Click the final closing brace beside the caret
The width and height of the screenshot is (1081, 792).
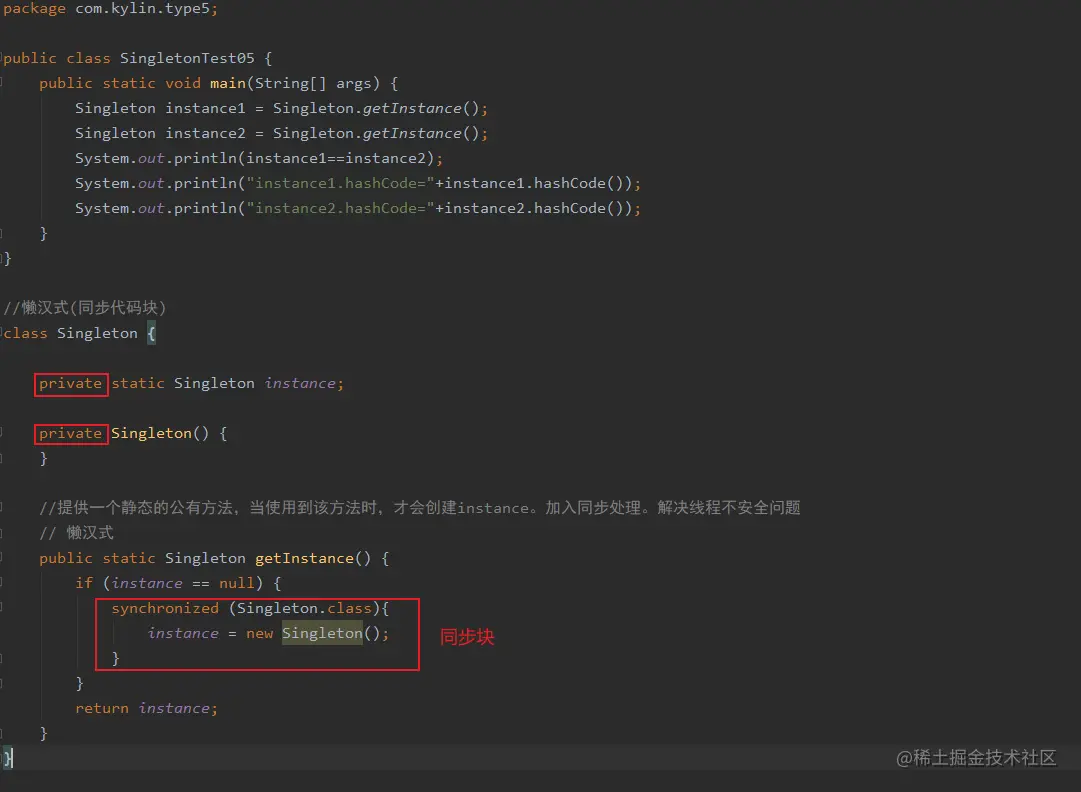pyautogui.click(x=7, y=758)
